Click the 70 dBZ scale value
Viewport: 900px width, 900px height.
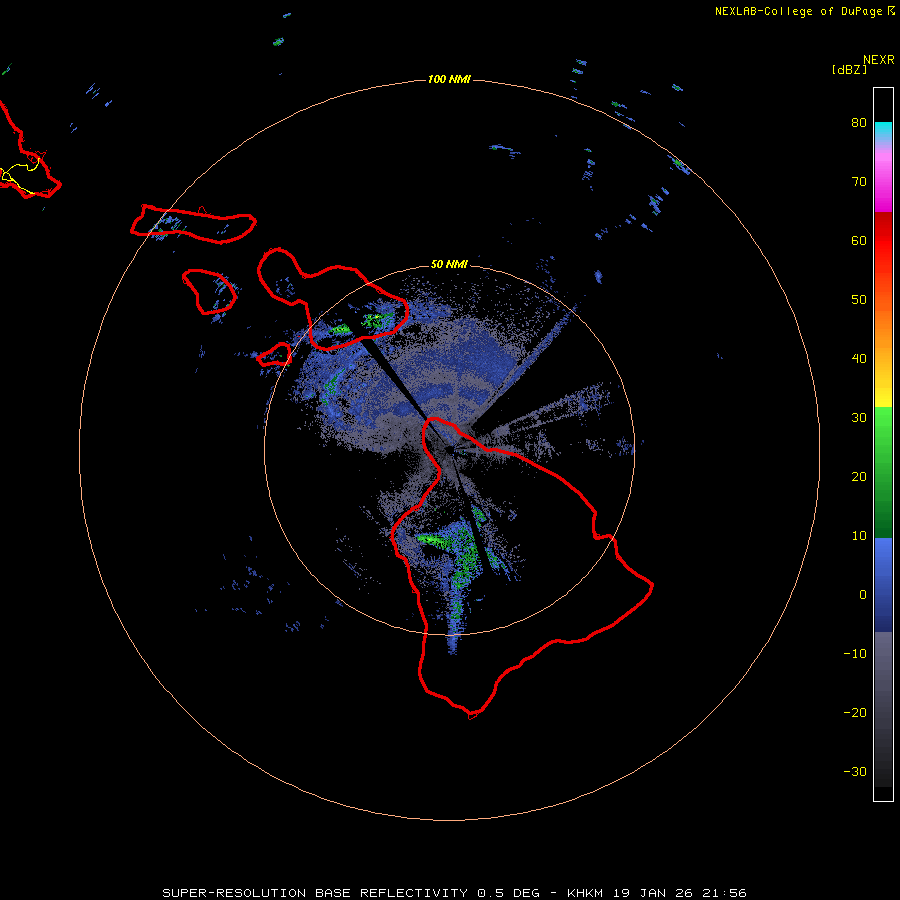point(859,181)
